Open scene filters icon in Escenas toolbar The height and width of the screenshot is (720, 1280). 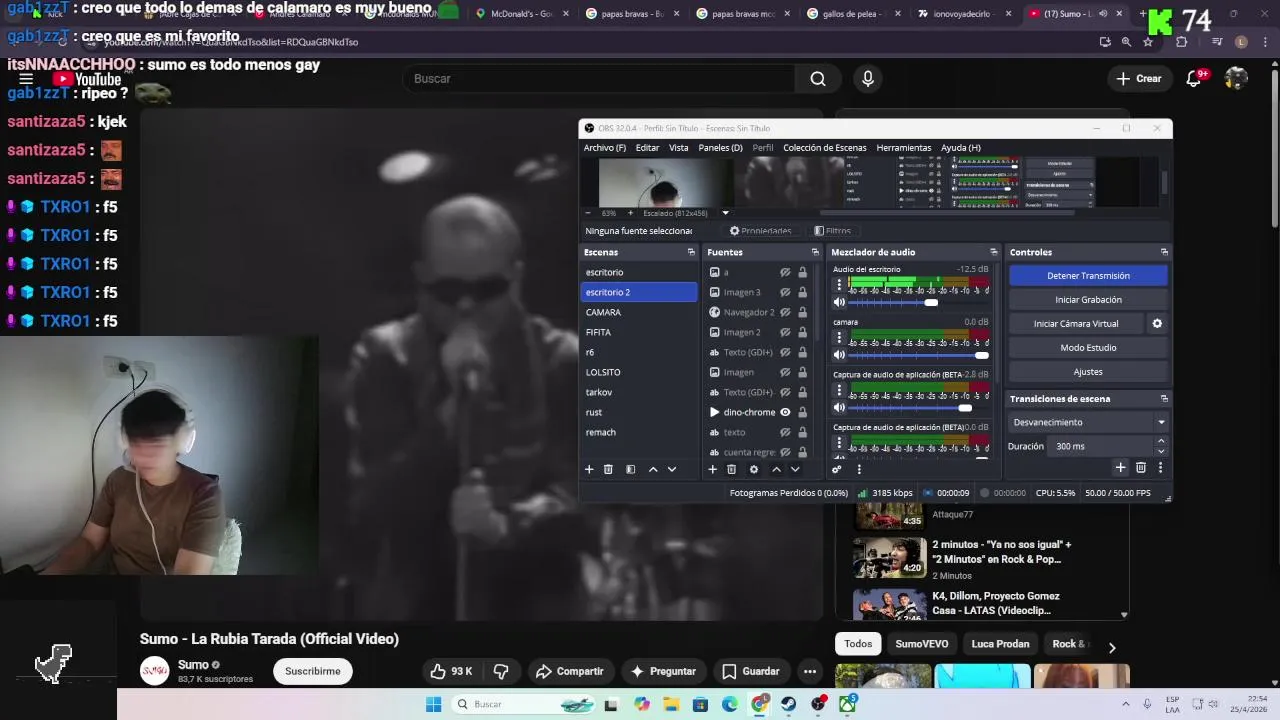(x=630, y=469)
